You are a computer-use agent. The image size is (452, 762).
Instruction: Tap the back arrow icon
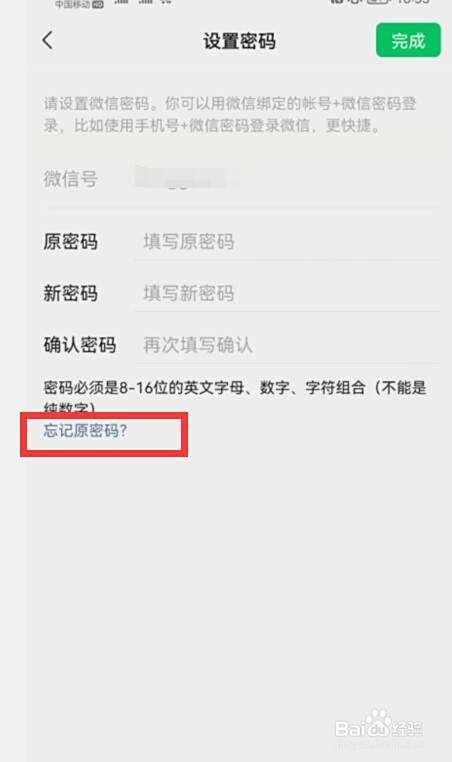click(x=48, y=40)
